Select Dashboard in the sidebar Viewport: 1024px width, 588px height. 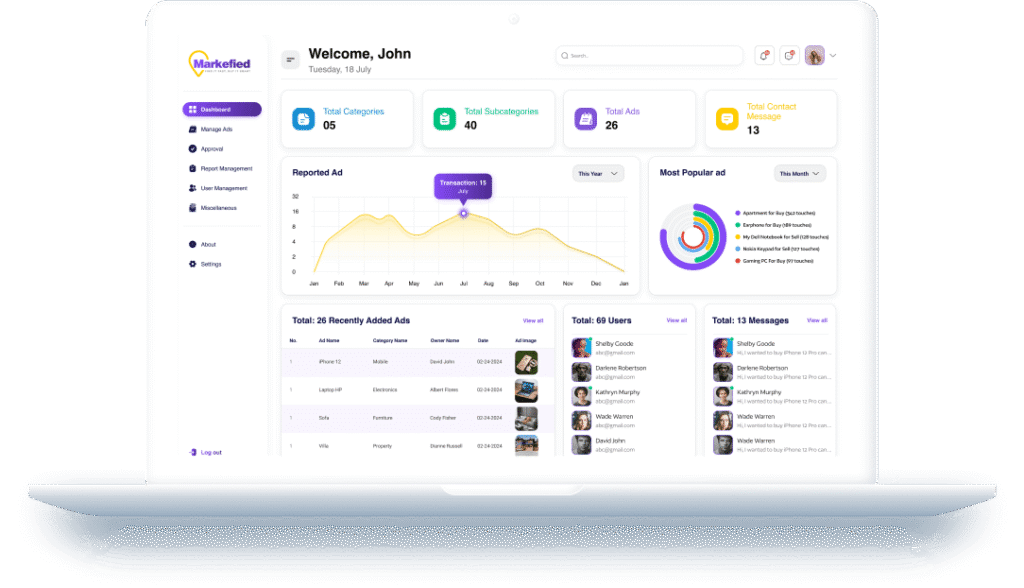(222, 109)
